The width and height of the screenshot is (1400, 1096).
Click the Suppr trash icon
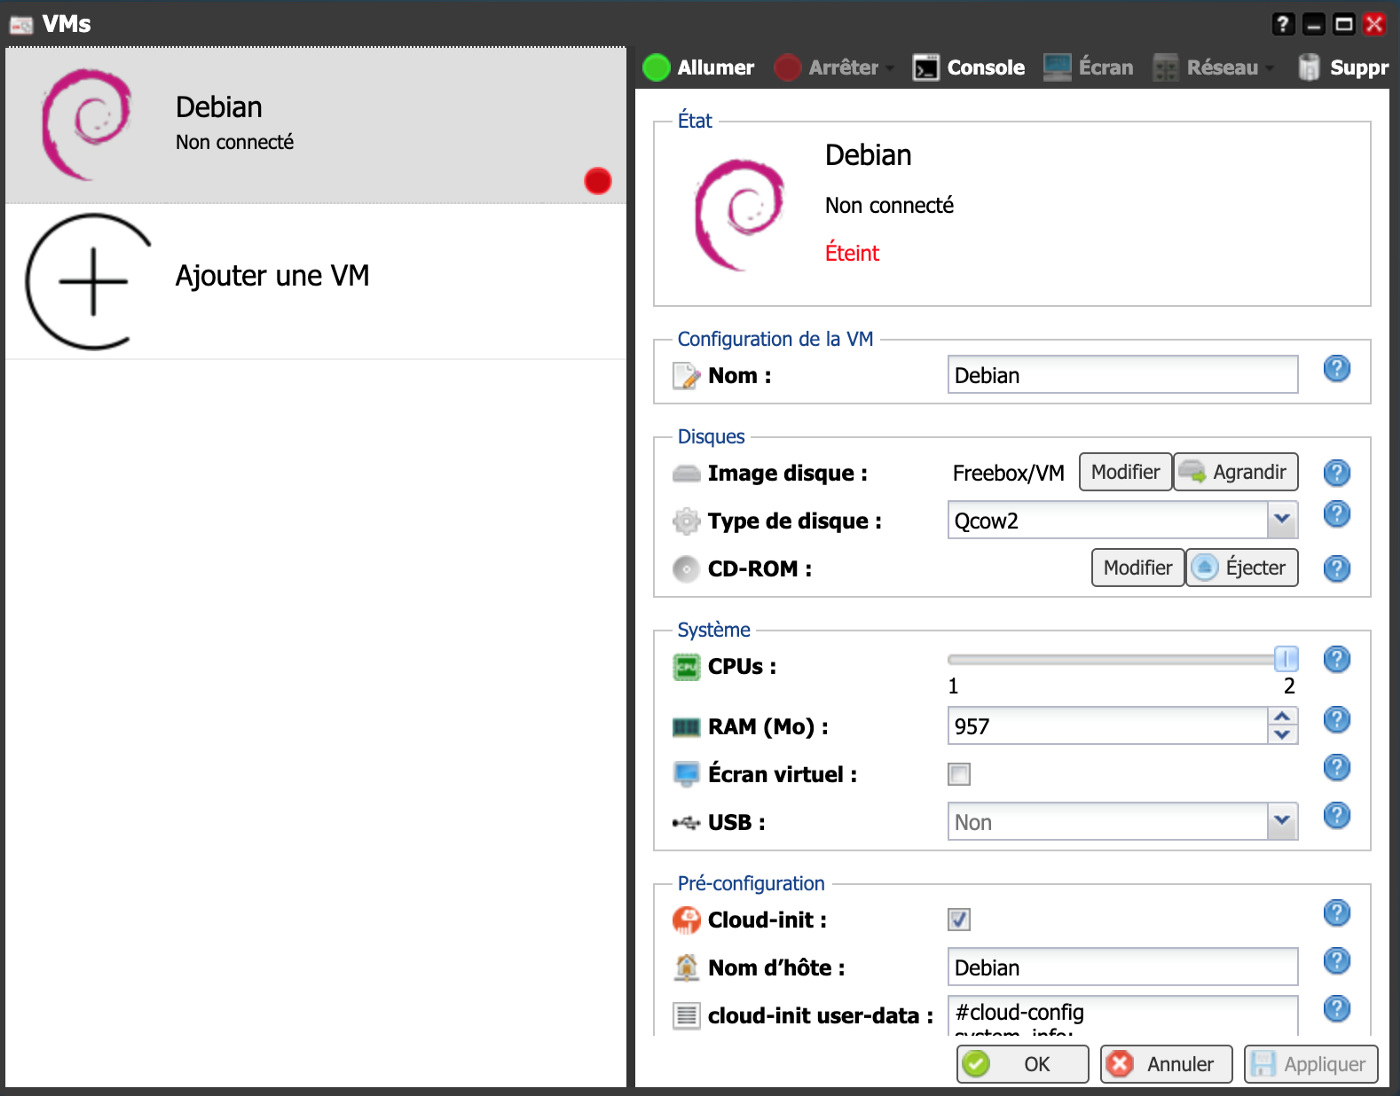pyautogui.click(x=1309, y=67)
